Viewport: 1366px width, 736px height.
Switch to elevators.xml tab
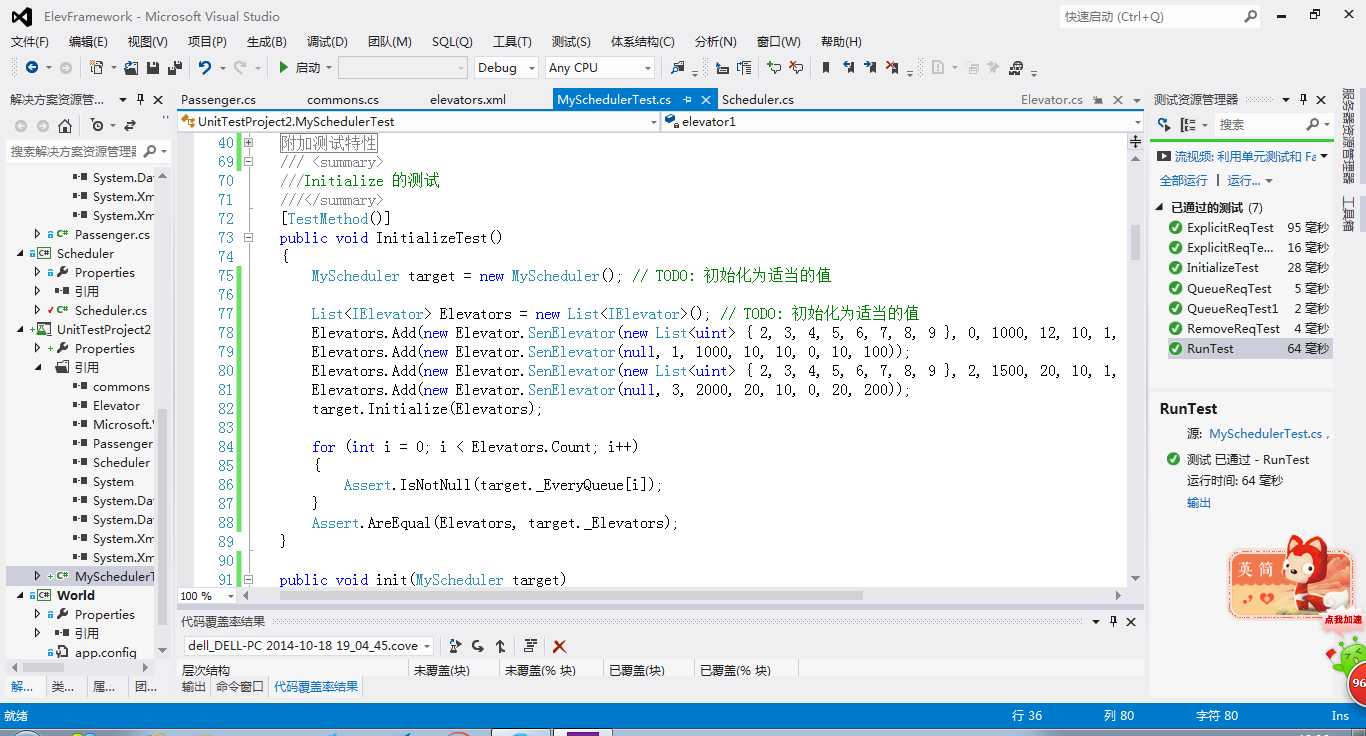point(468,99)
